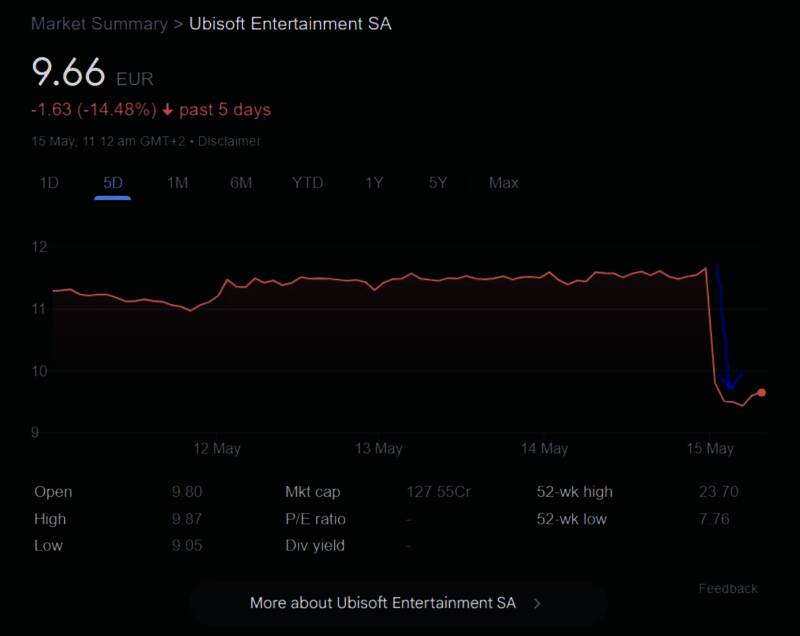View the 1Y price history

pyautogui.click(x=372, y=183)
